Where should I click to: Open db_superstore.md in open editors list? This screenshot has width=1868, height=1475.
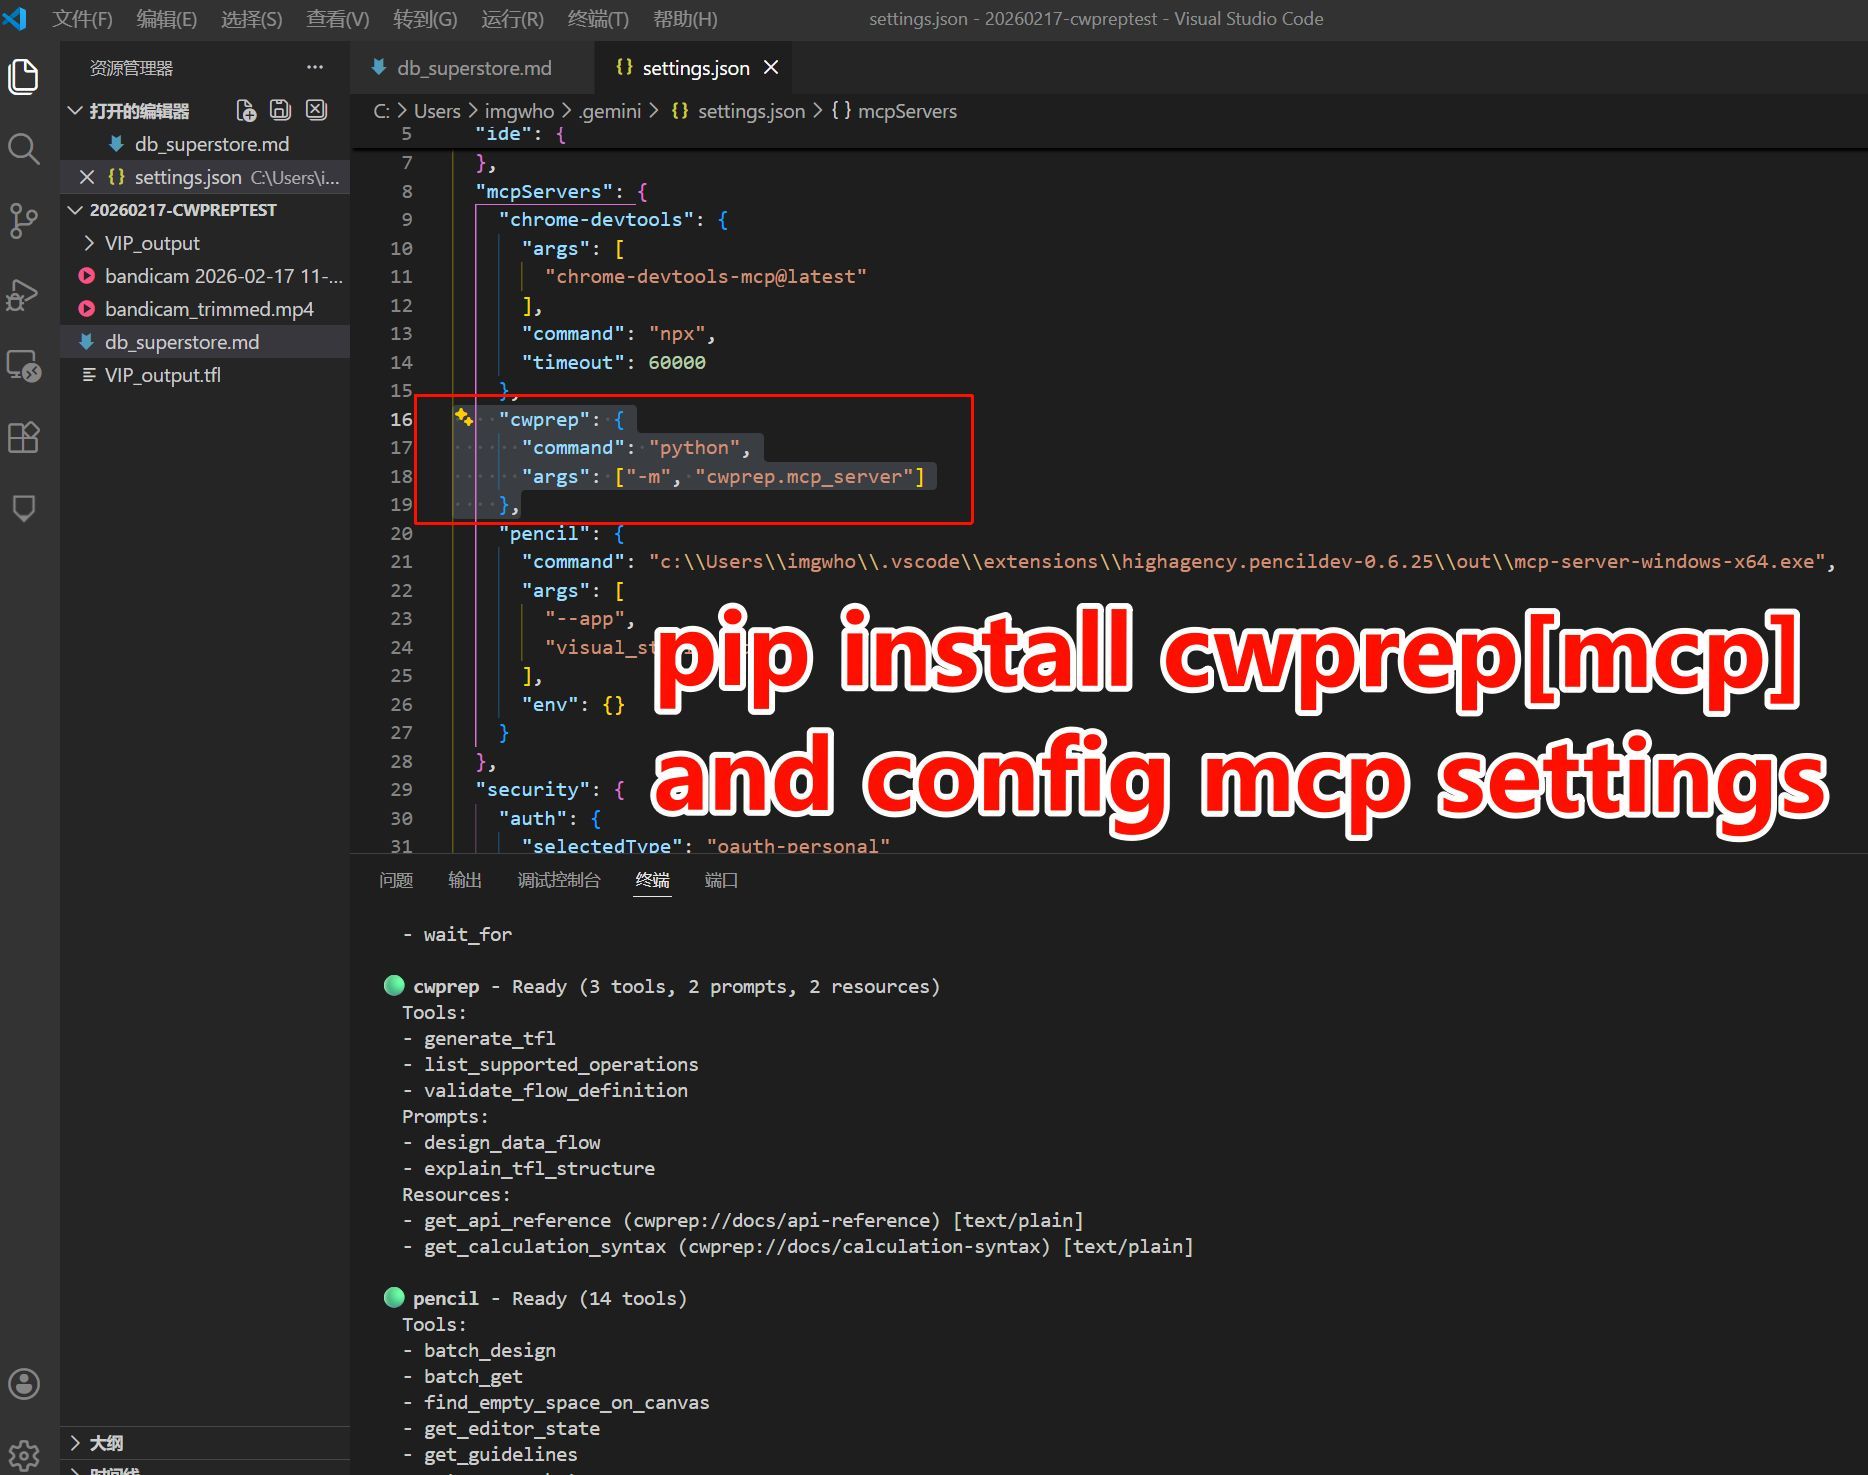(x=205, y=144)
